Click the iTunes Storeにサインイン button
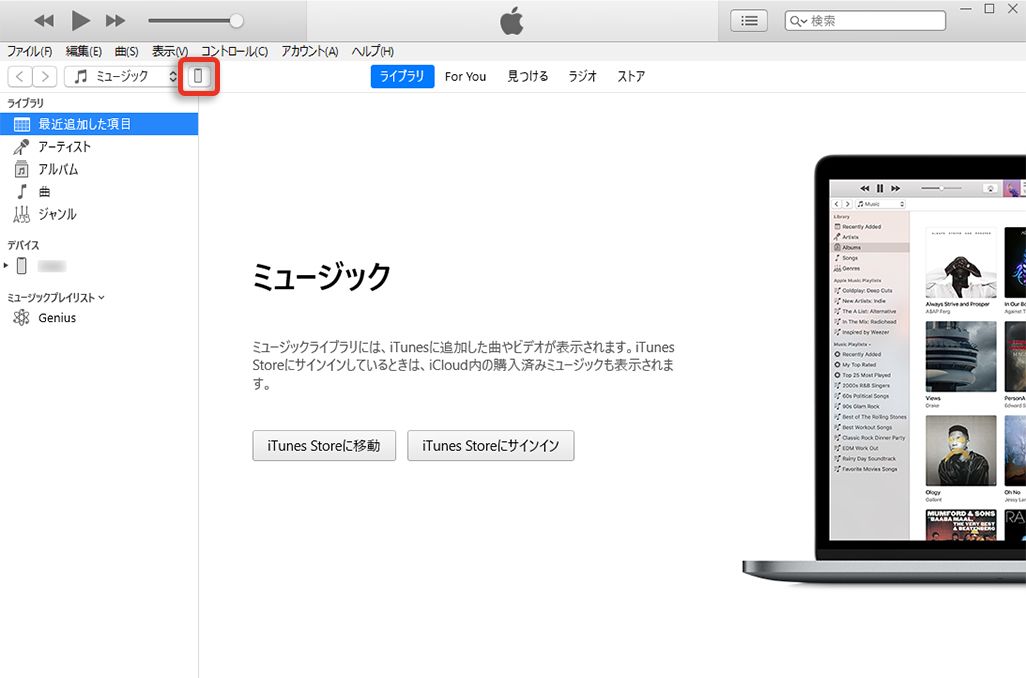1026x678 pixels. (x=491, y=446)
